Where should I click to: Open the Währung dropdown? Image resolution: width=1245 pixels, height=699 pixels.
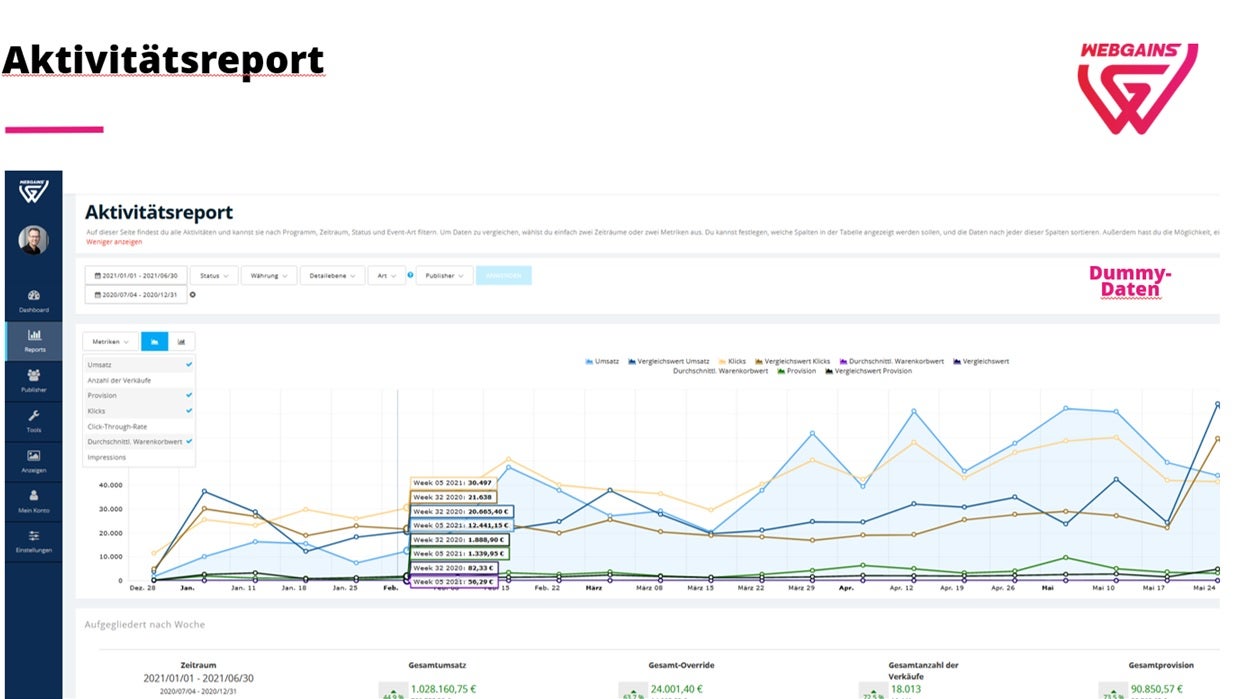coord(268,275)
